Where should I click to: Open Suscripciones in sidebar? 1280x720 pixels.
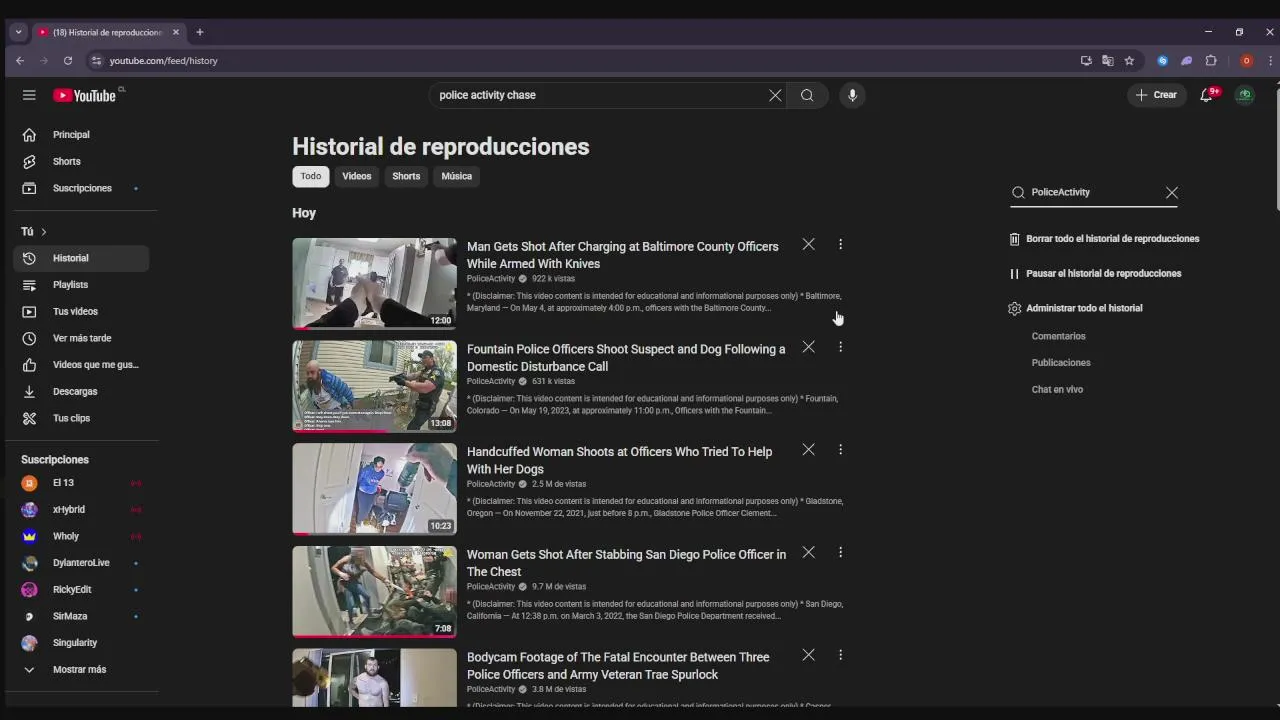(81, 188)
